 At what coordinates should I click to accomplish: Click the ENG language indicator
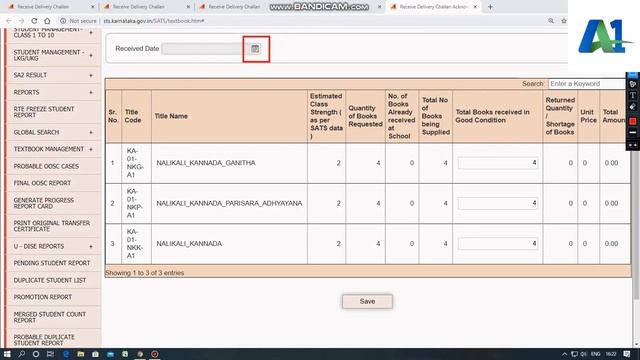[x=596, y=354]
